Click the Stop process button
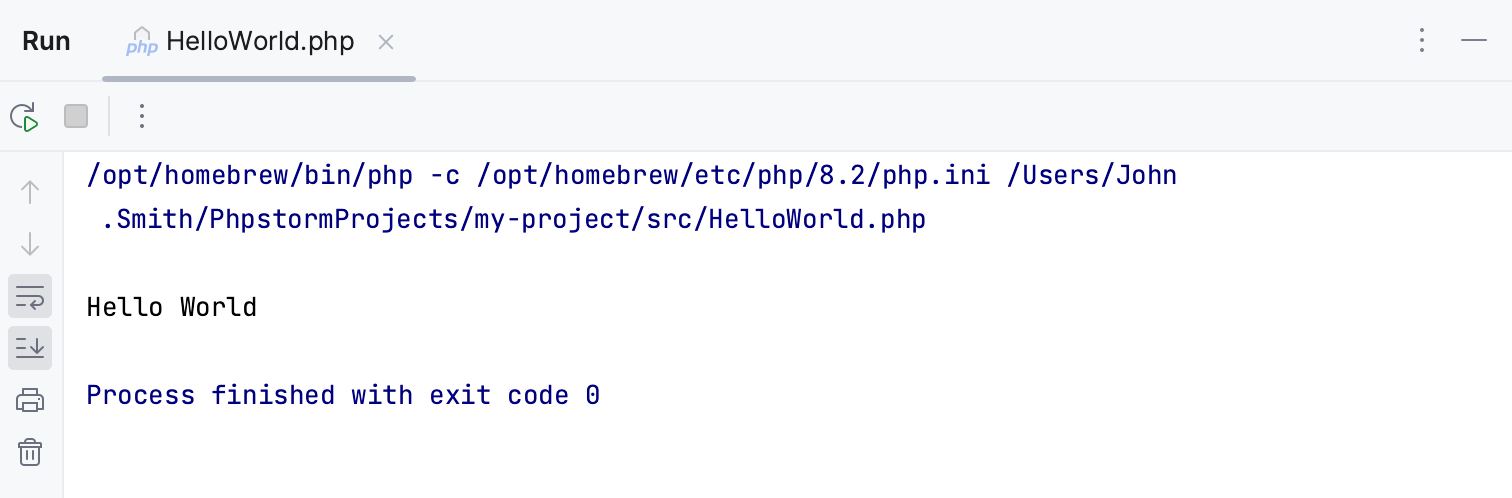The width and height of the screenshot is (1512, 498). point(76,117)
